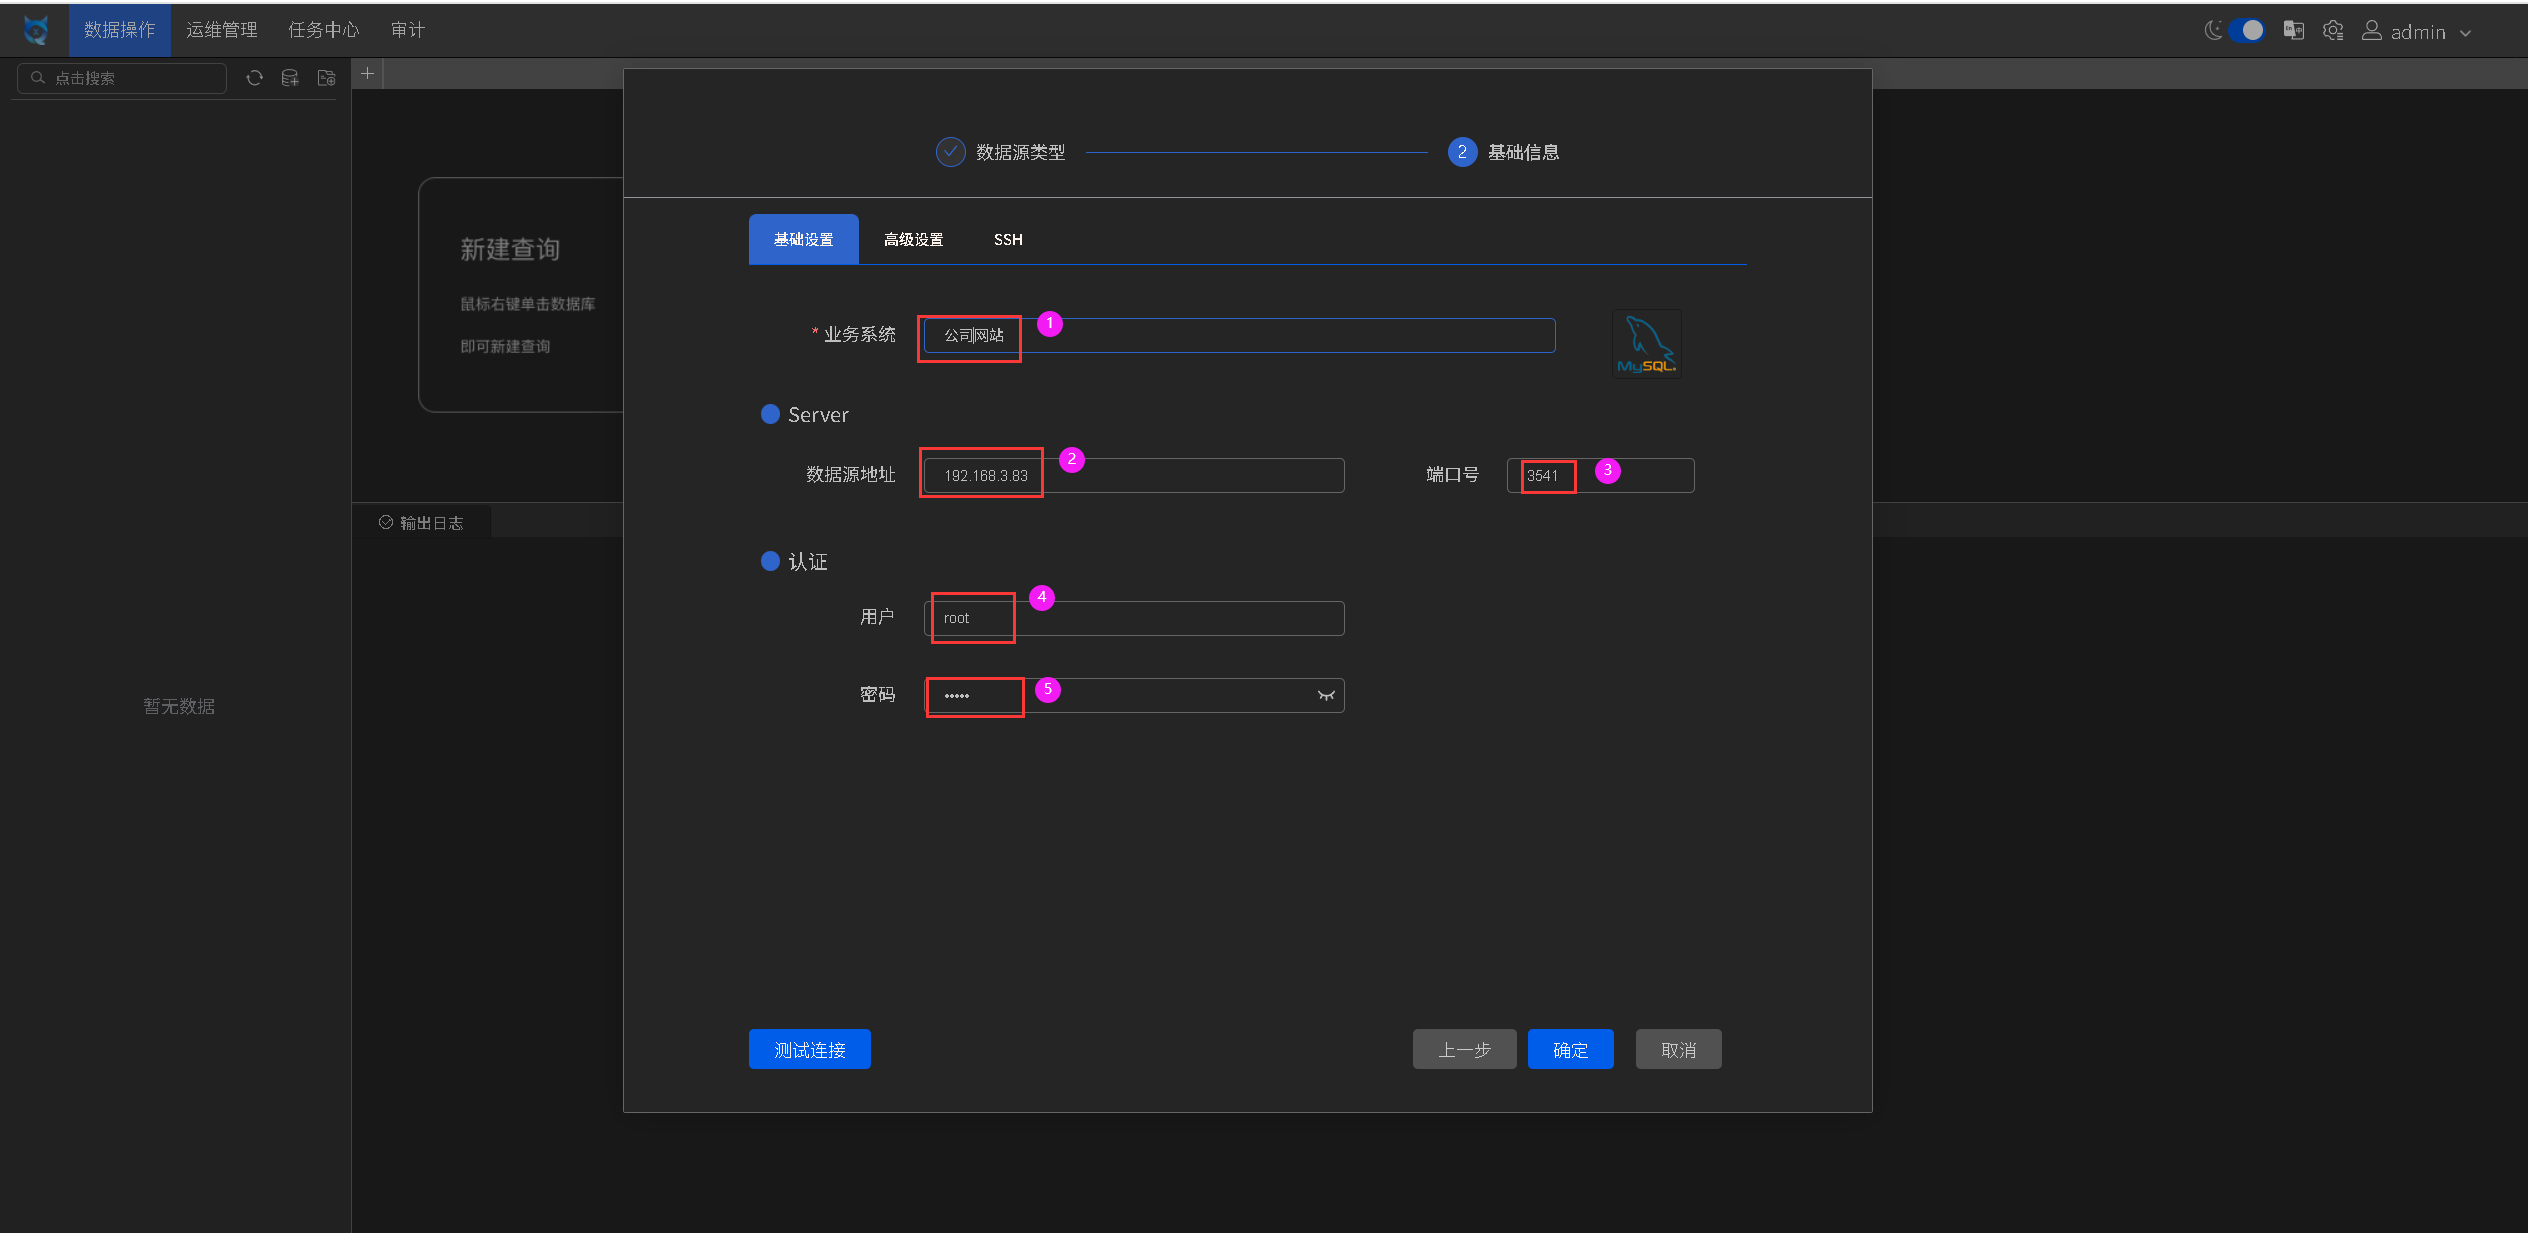
Task: Click the MySQL logo in dialog
Action: click(1646, 345)
